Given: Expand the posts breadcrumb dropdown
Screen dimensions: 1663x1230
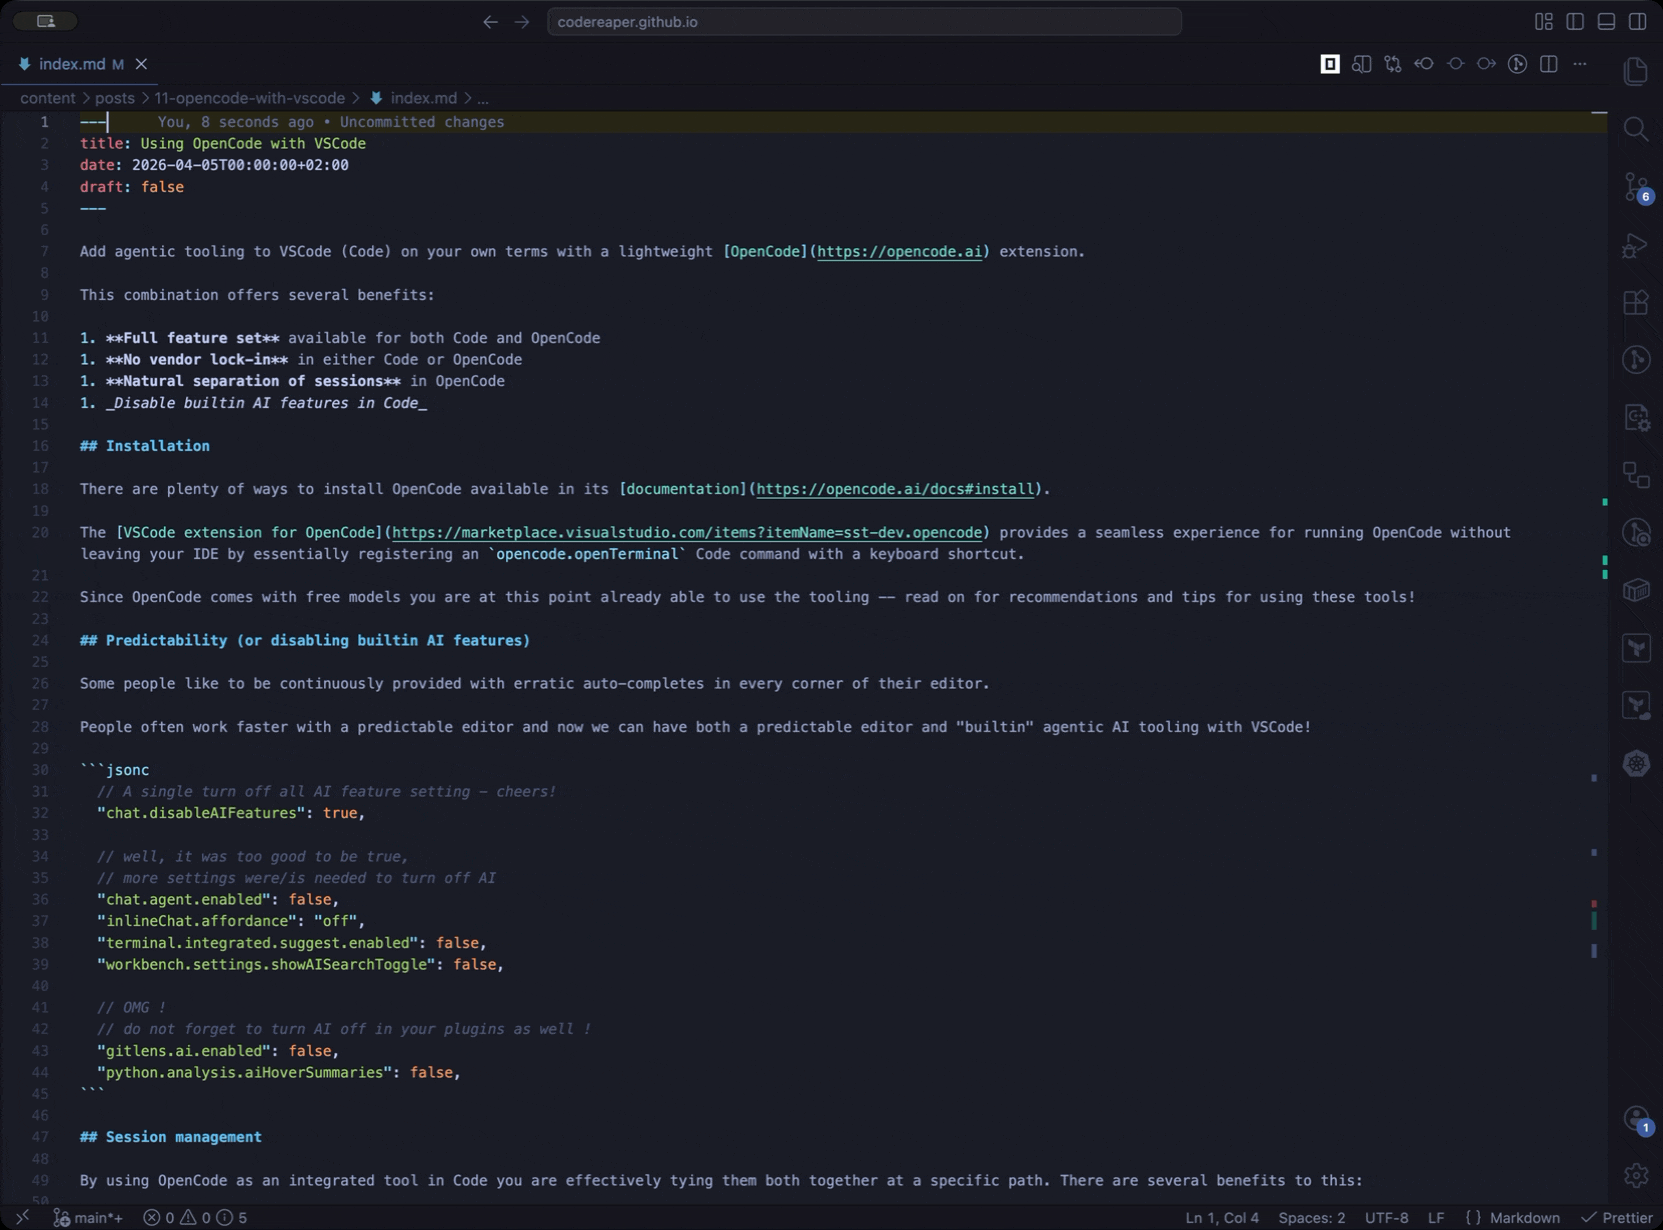Looking at the screenshot, I should pyautogui.click(x=114, y=98).
